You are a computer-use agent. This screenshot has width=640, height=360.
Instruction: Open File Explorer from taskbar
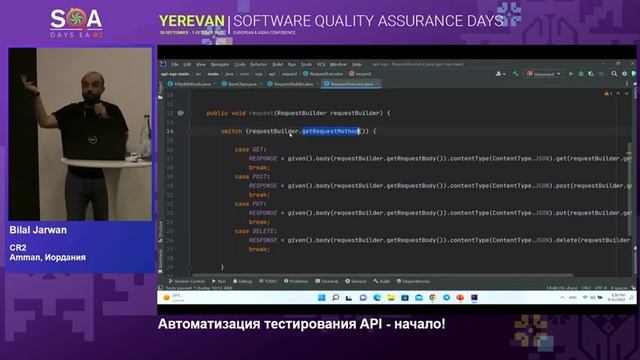tap(391, 298)
